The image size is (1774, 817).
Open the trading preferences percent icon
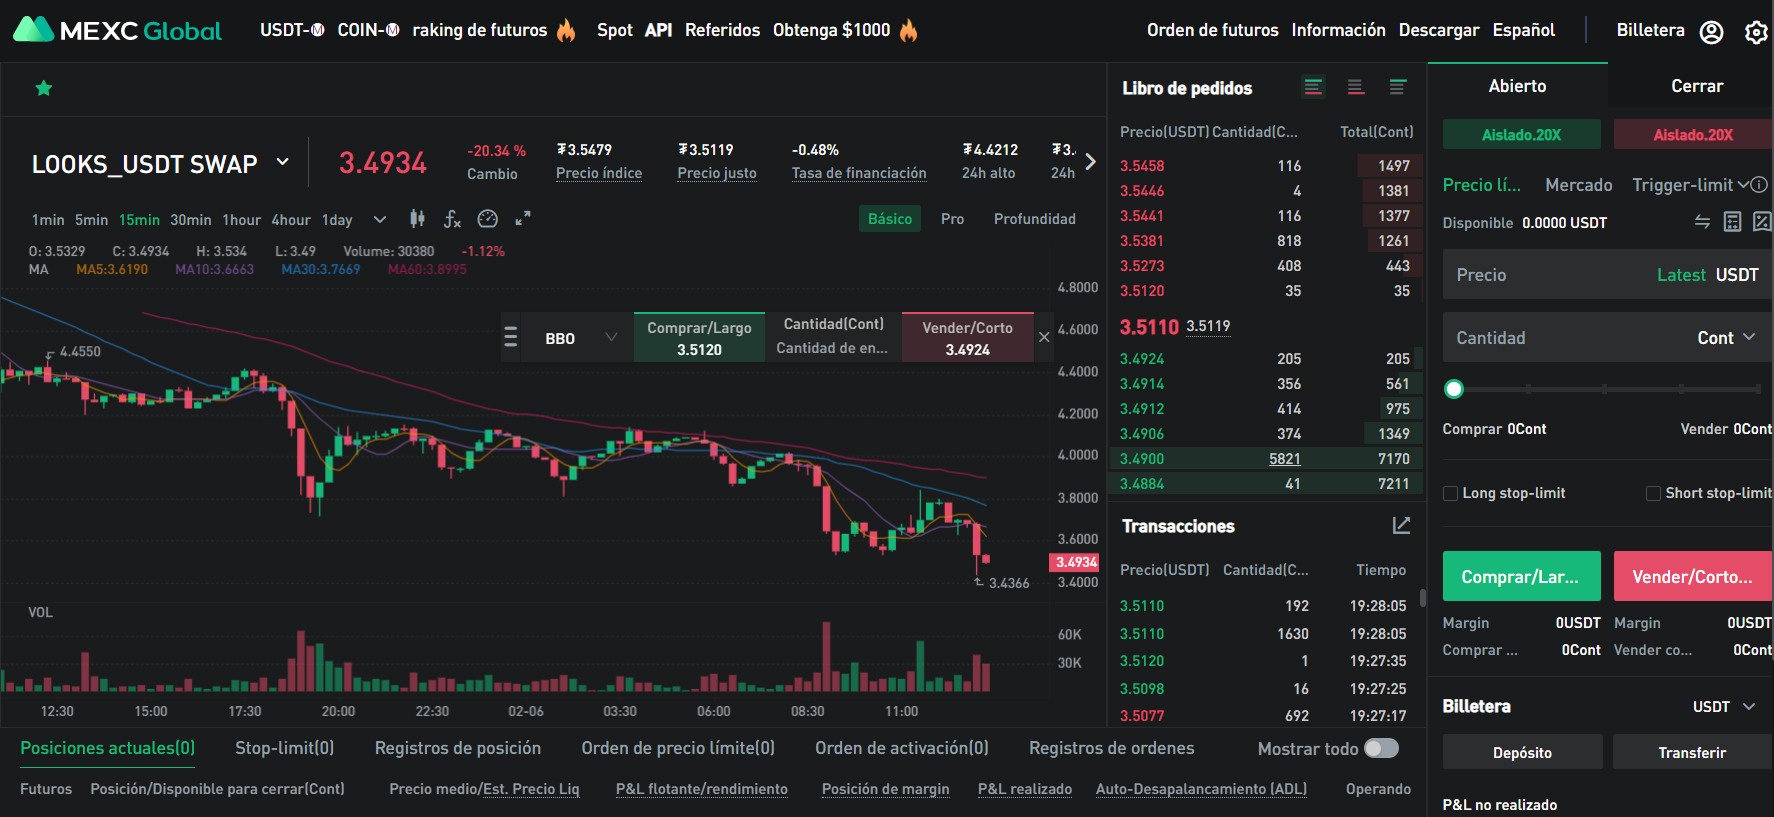coord(1762,222)
